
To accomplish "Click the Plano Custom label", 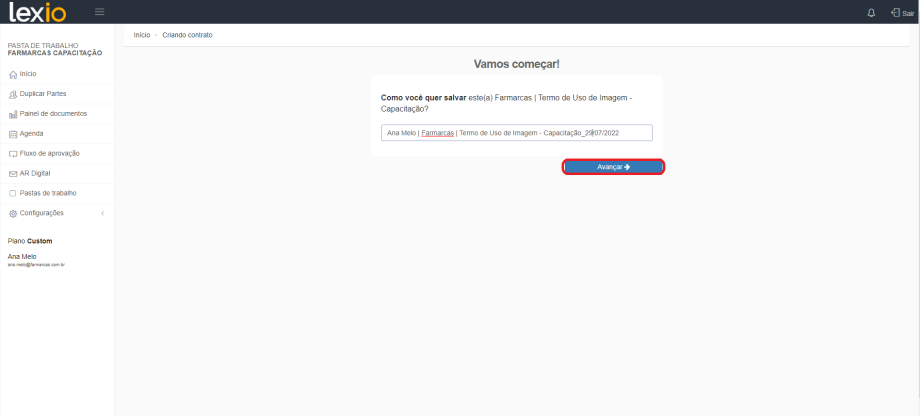I will coord(30,241).
